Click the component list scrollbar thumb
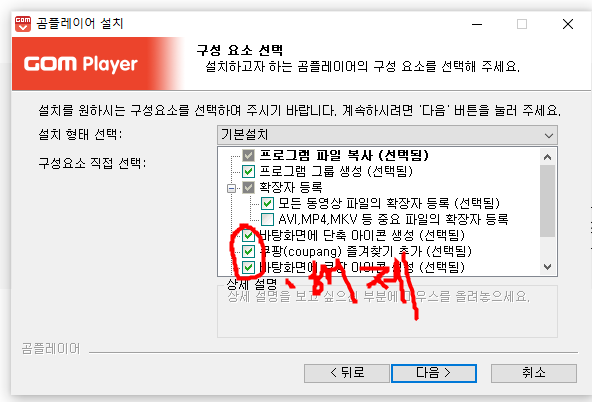 coord(547,201)
